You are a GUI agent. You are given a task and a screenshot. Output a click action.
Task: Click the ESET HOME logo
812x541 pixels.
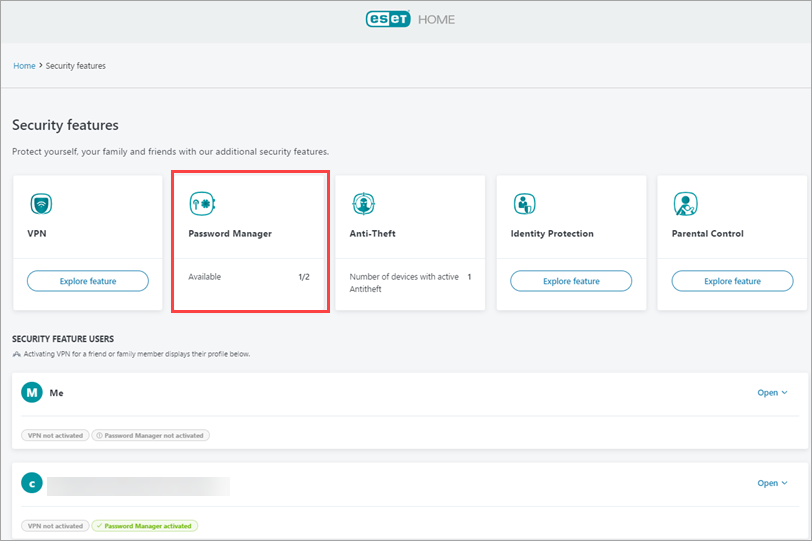tap(410, 19)
